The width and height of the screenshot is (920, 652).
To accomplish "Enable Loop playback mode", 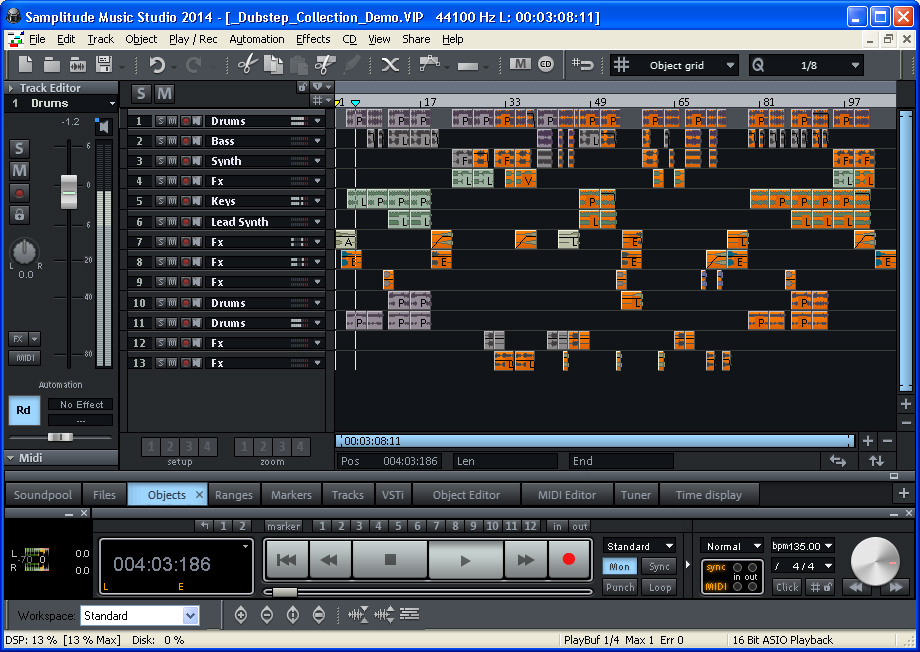I will [659, 587].
